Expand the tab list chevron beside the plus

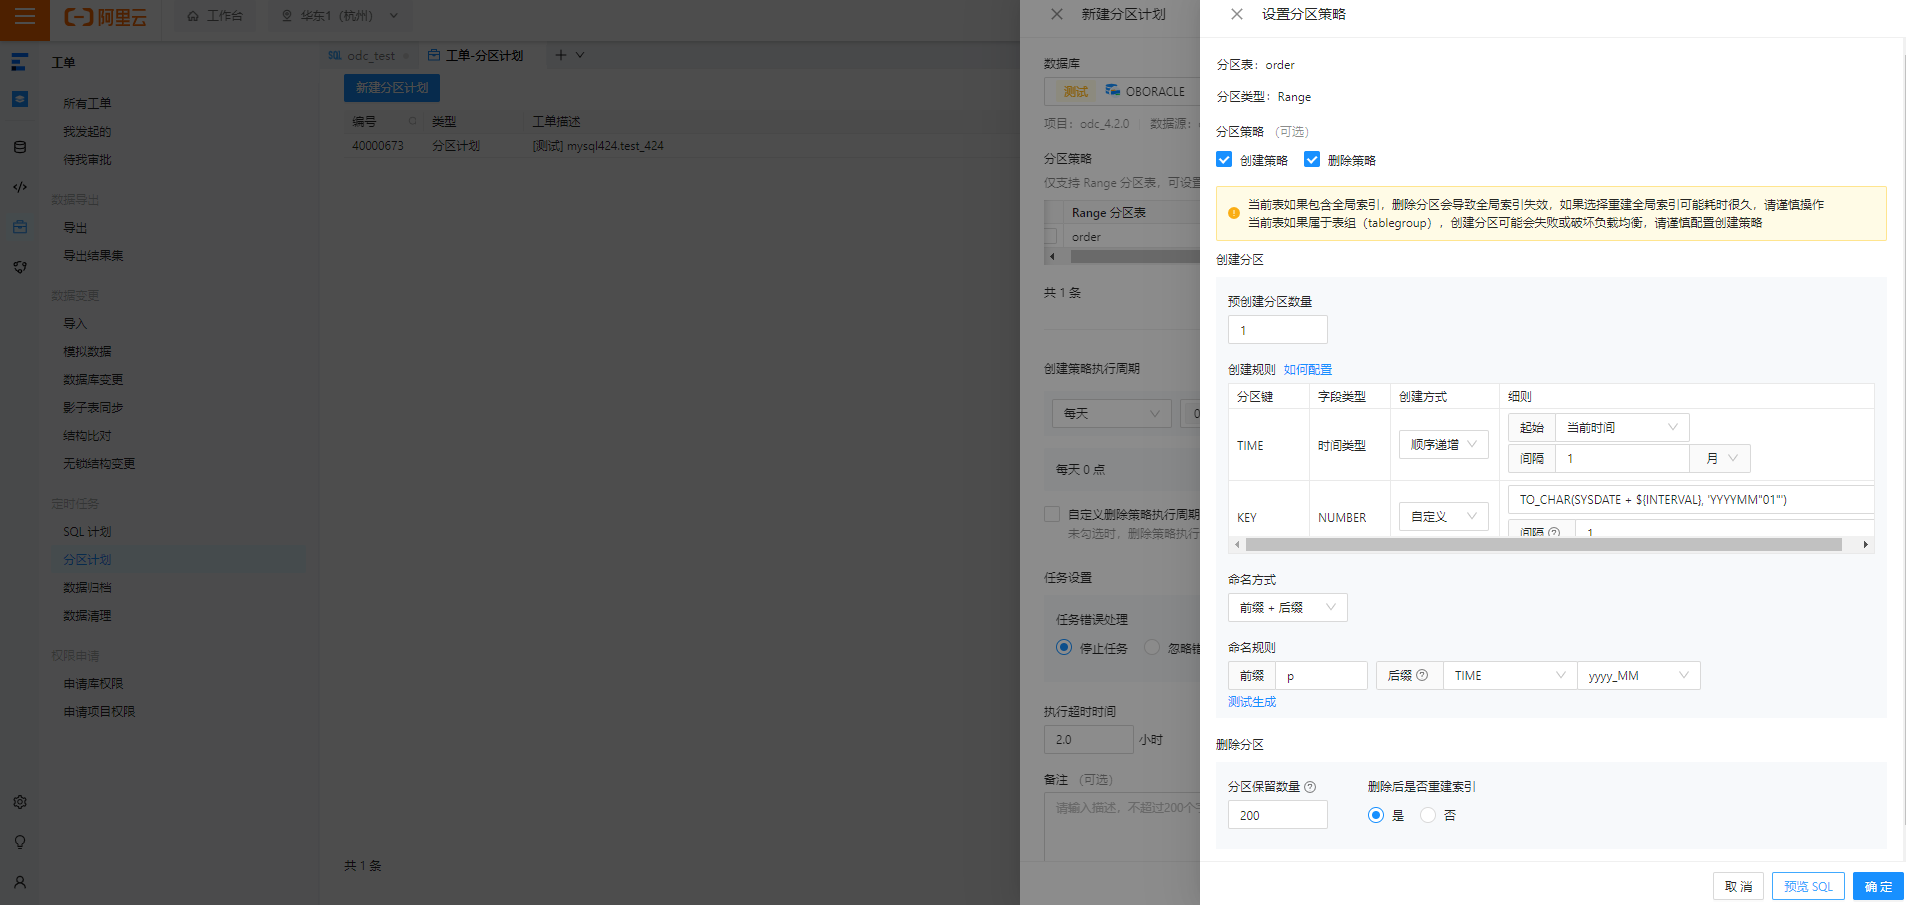pyautogui.click(x=580, y=55)
